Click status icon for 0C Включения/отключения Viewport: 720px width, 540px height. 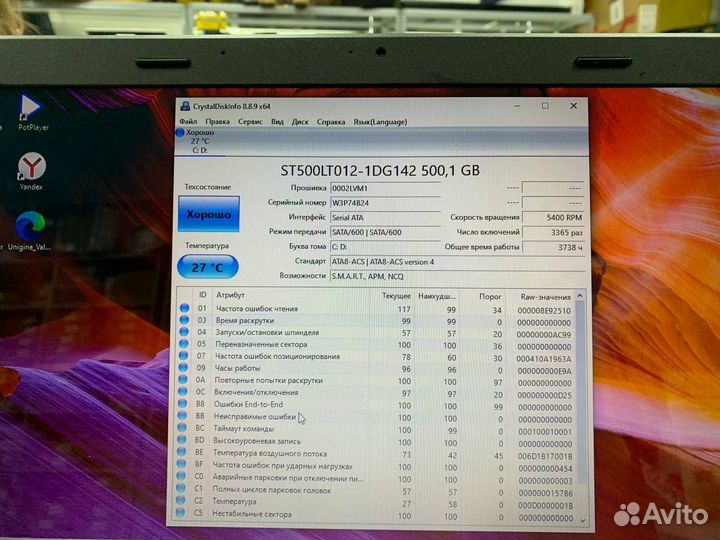183,392
